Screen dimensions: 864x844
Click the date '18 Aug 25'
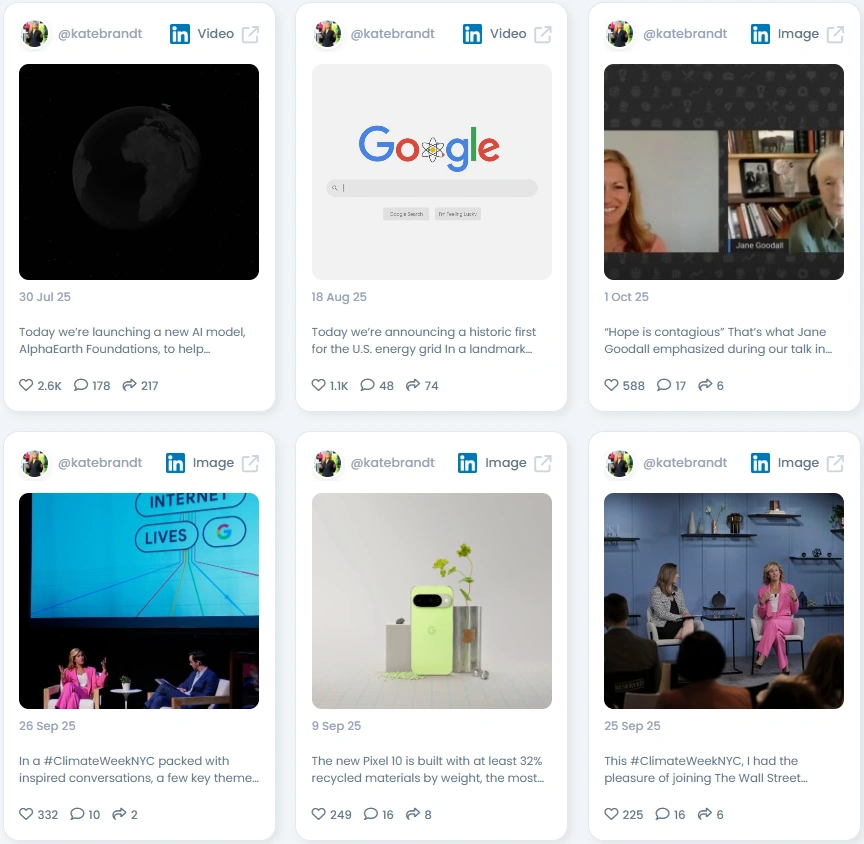click(x=339, y=297)
